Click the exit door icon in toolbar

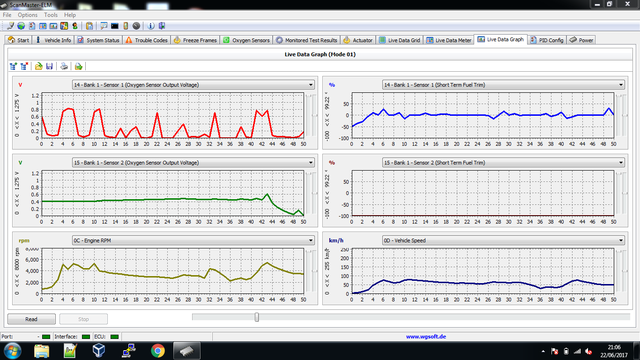[x=162, y=26]
